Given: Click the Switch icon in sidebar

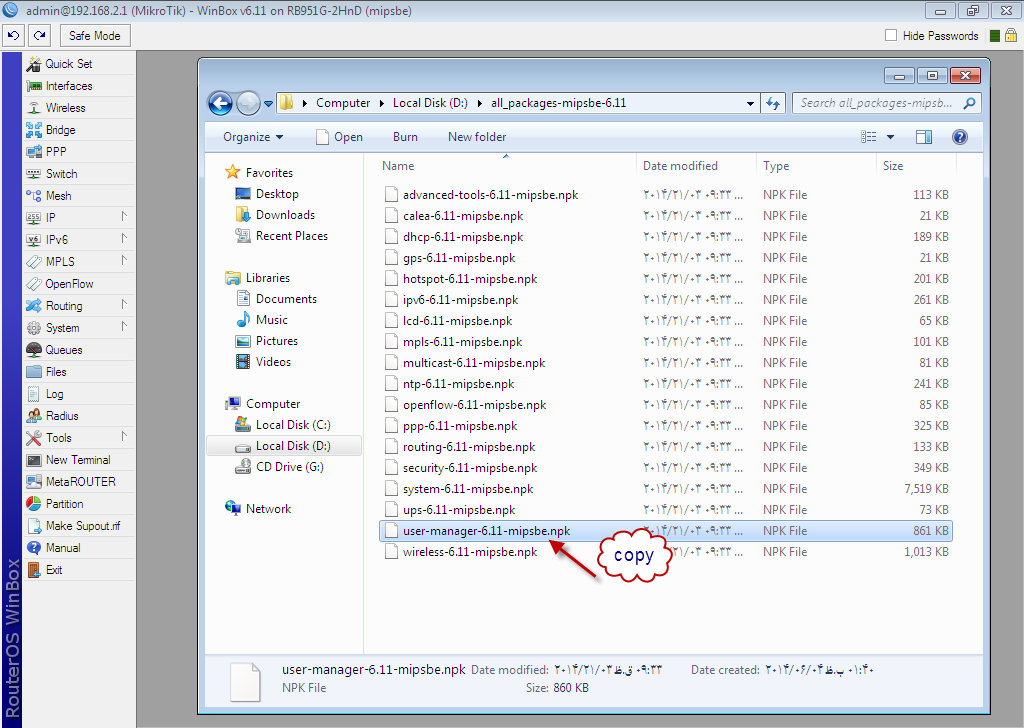Looking at the screenshot, I should [x=34, y=174].
